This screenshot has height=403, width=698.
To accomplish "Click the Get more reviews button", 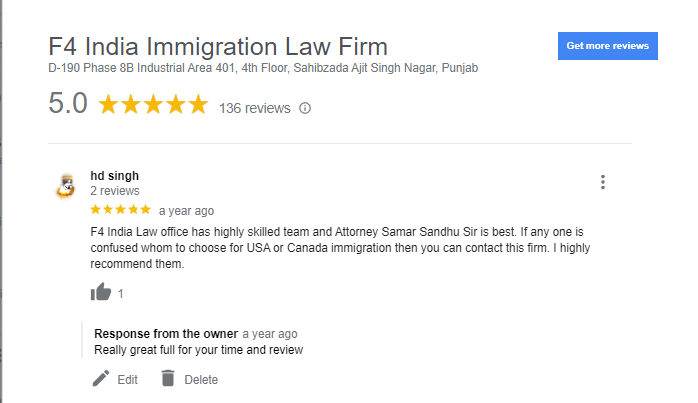I will 608,46.
